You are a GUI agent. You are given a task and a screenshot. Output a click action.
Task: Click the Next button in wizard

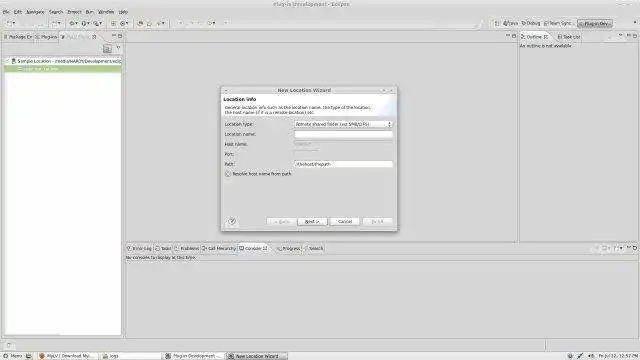point(312,222)
